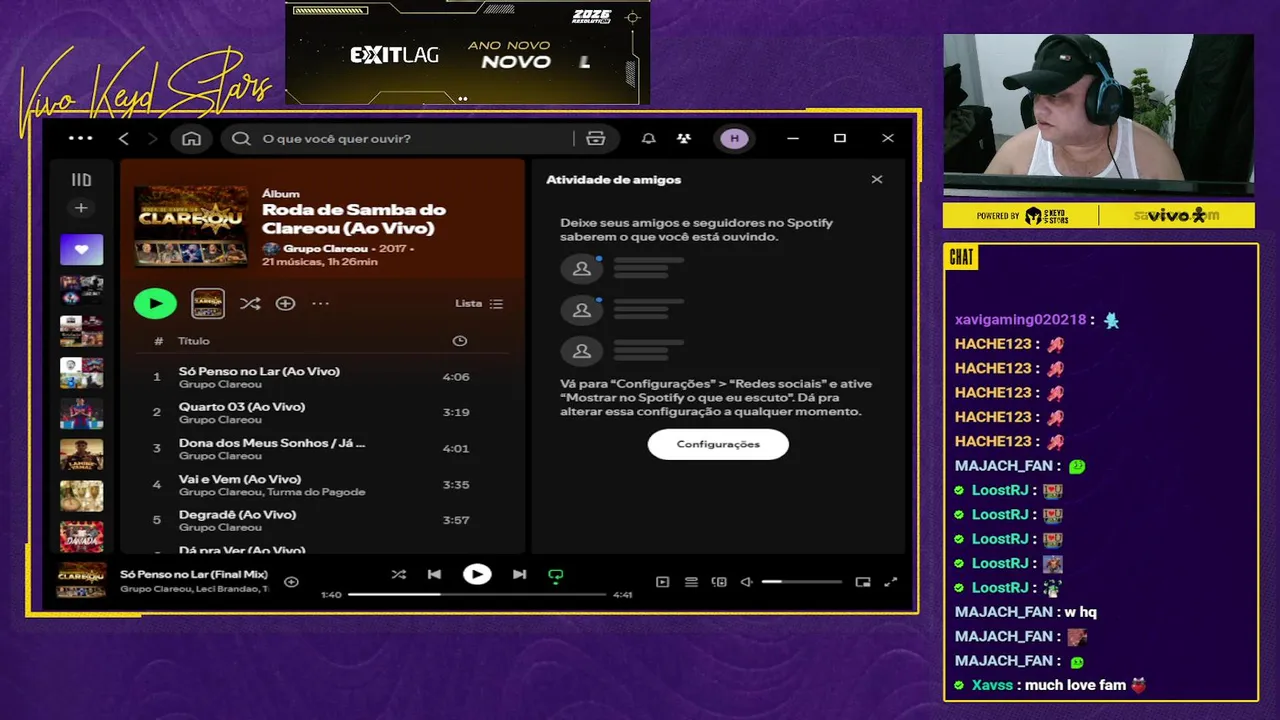
Task: Open the Spotify Home page
Action: [191, 139]
